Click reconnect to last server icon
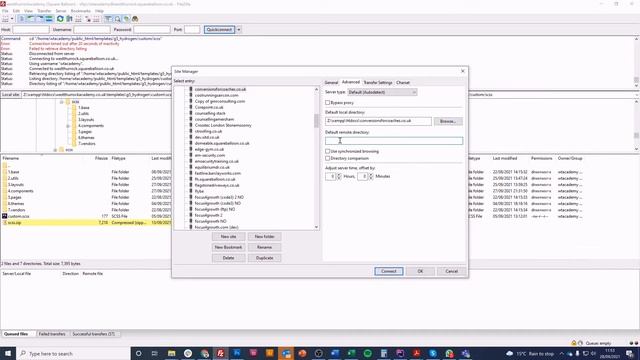Screen dimensions: 640x360 [x=97, y=19]
